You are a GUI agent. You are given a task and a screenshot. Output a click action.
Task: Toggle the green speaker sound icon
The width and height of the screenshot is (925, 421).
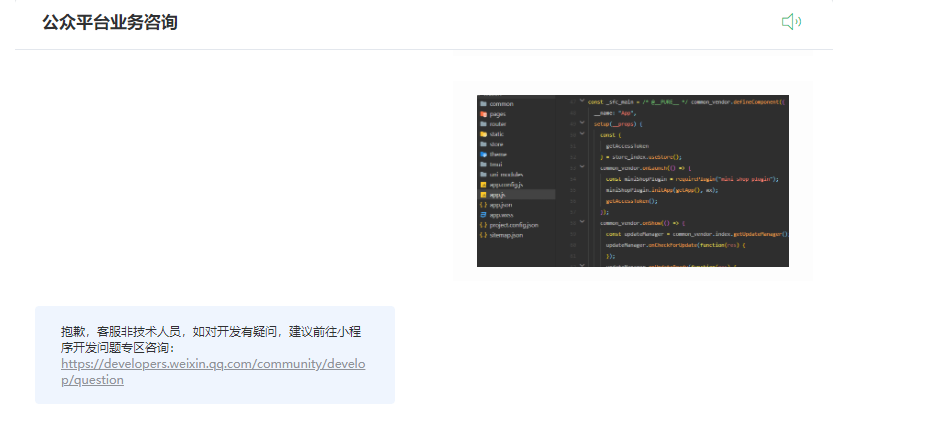pyautogui.click(x=791, y=22)
